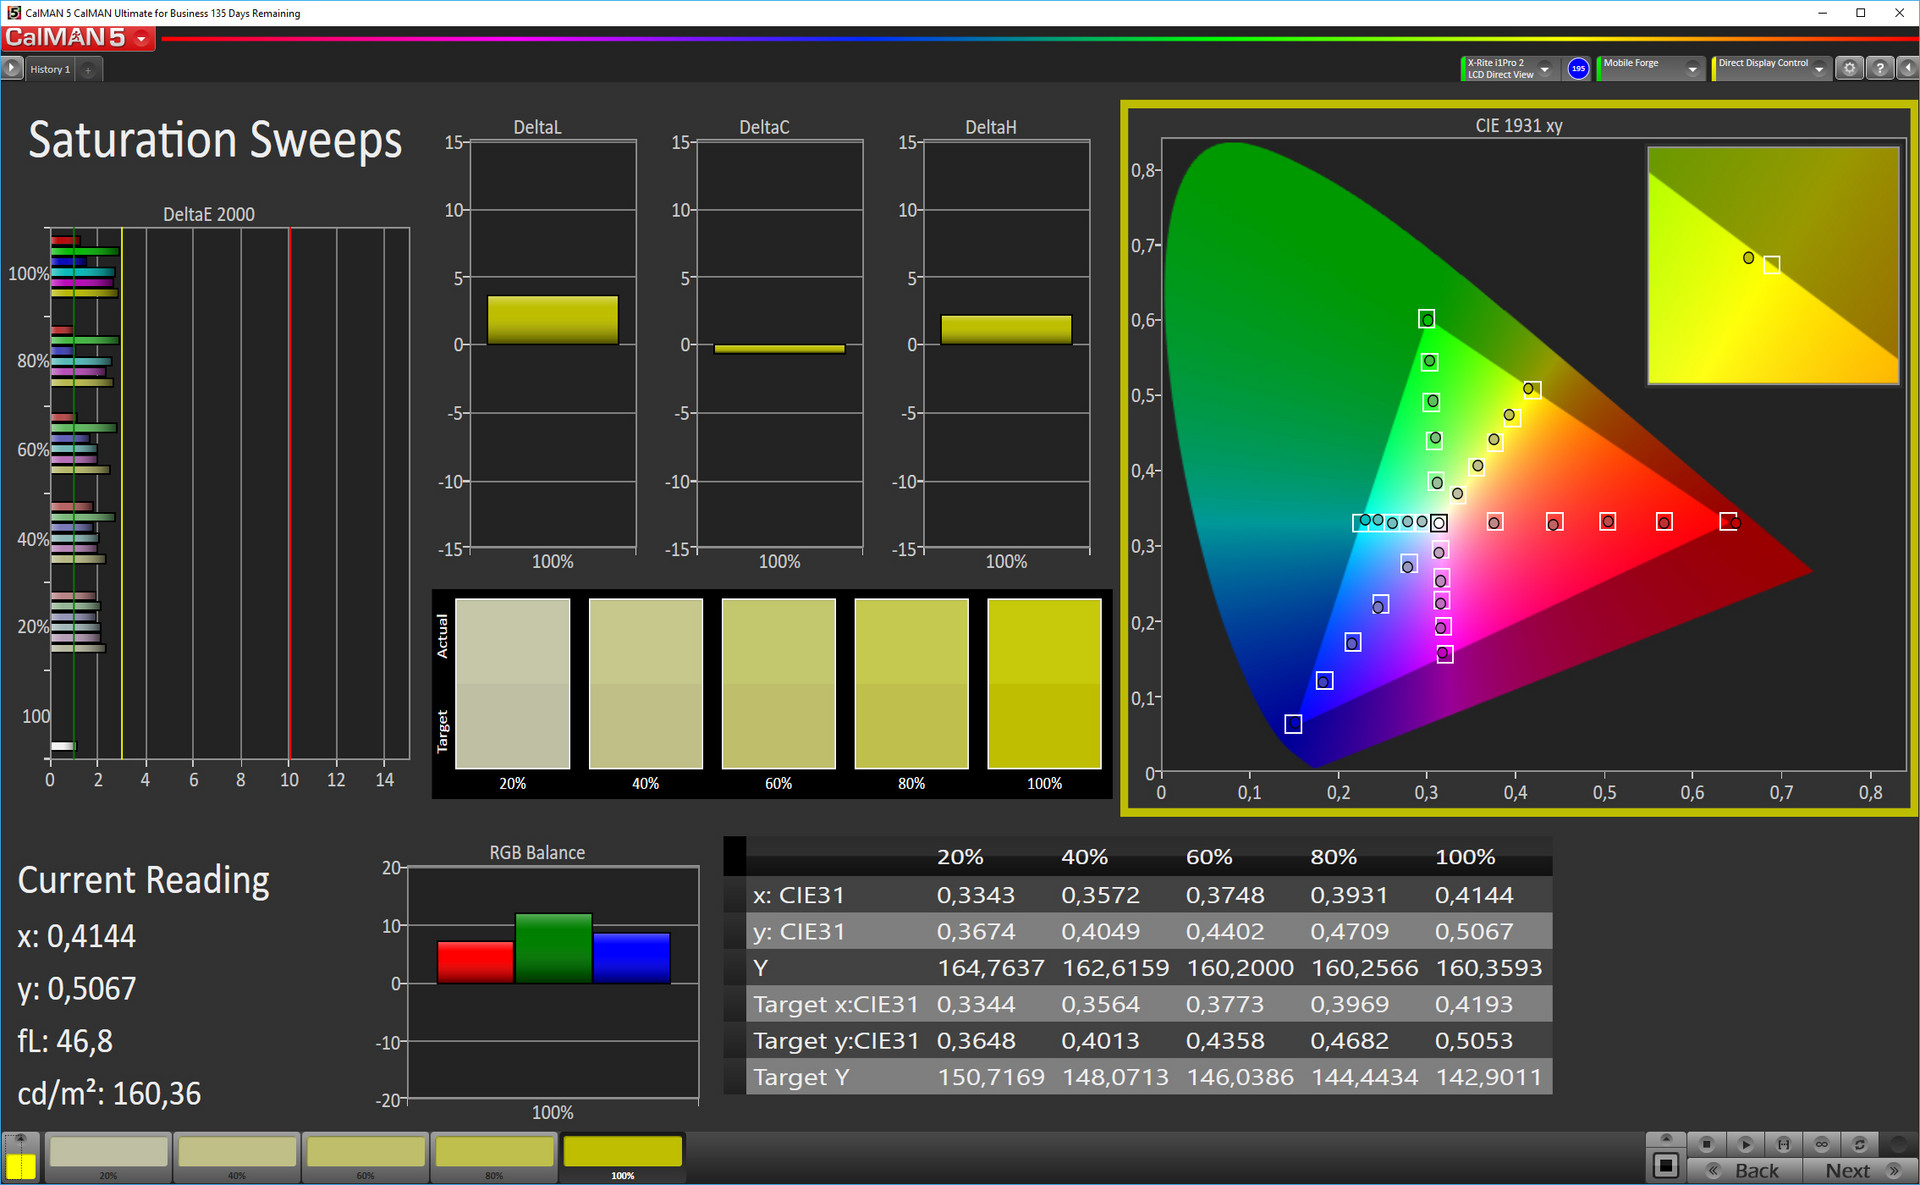Select the 100% yellow swatch in bottom strip
The image size is (1920, 1185).
tap(622, 1152)
